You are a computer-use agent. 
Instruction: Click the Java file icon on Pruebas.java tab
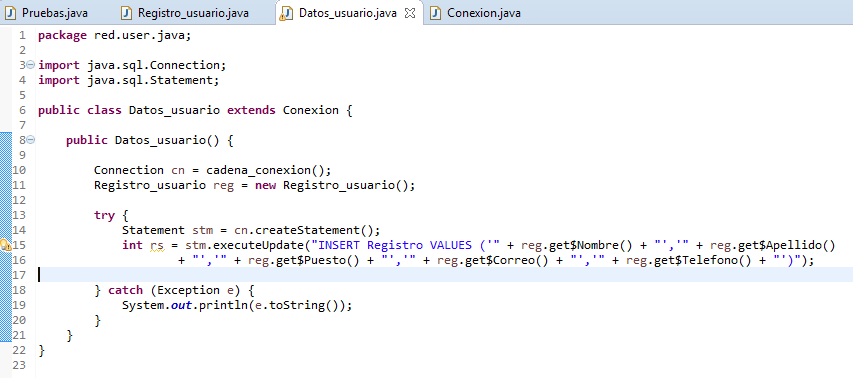click(10, 13)
